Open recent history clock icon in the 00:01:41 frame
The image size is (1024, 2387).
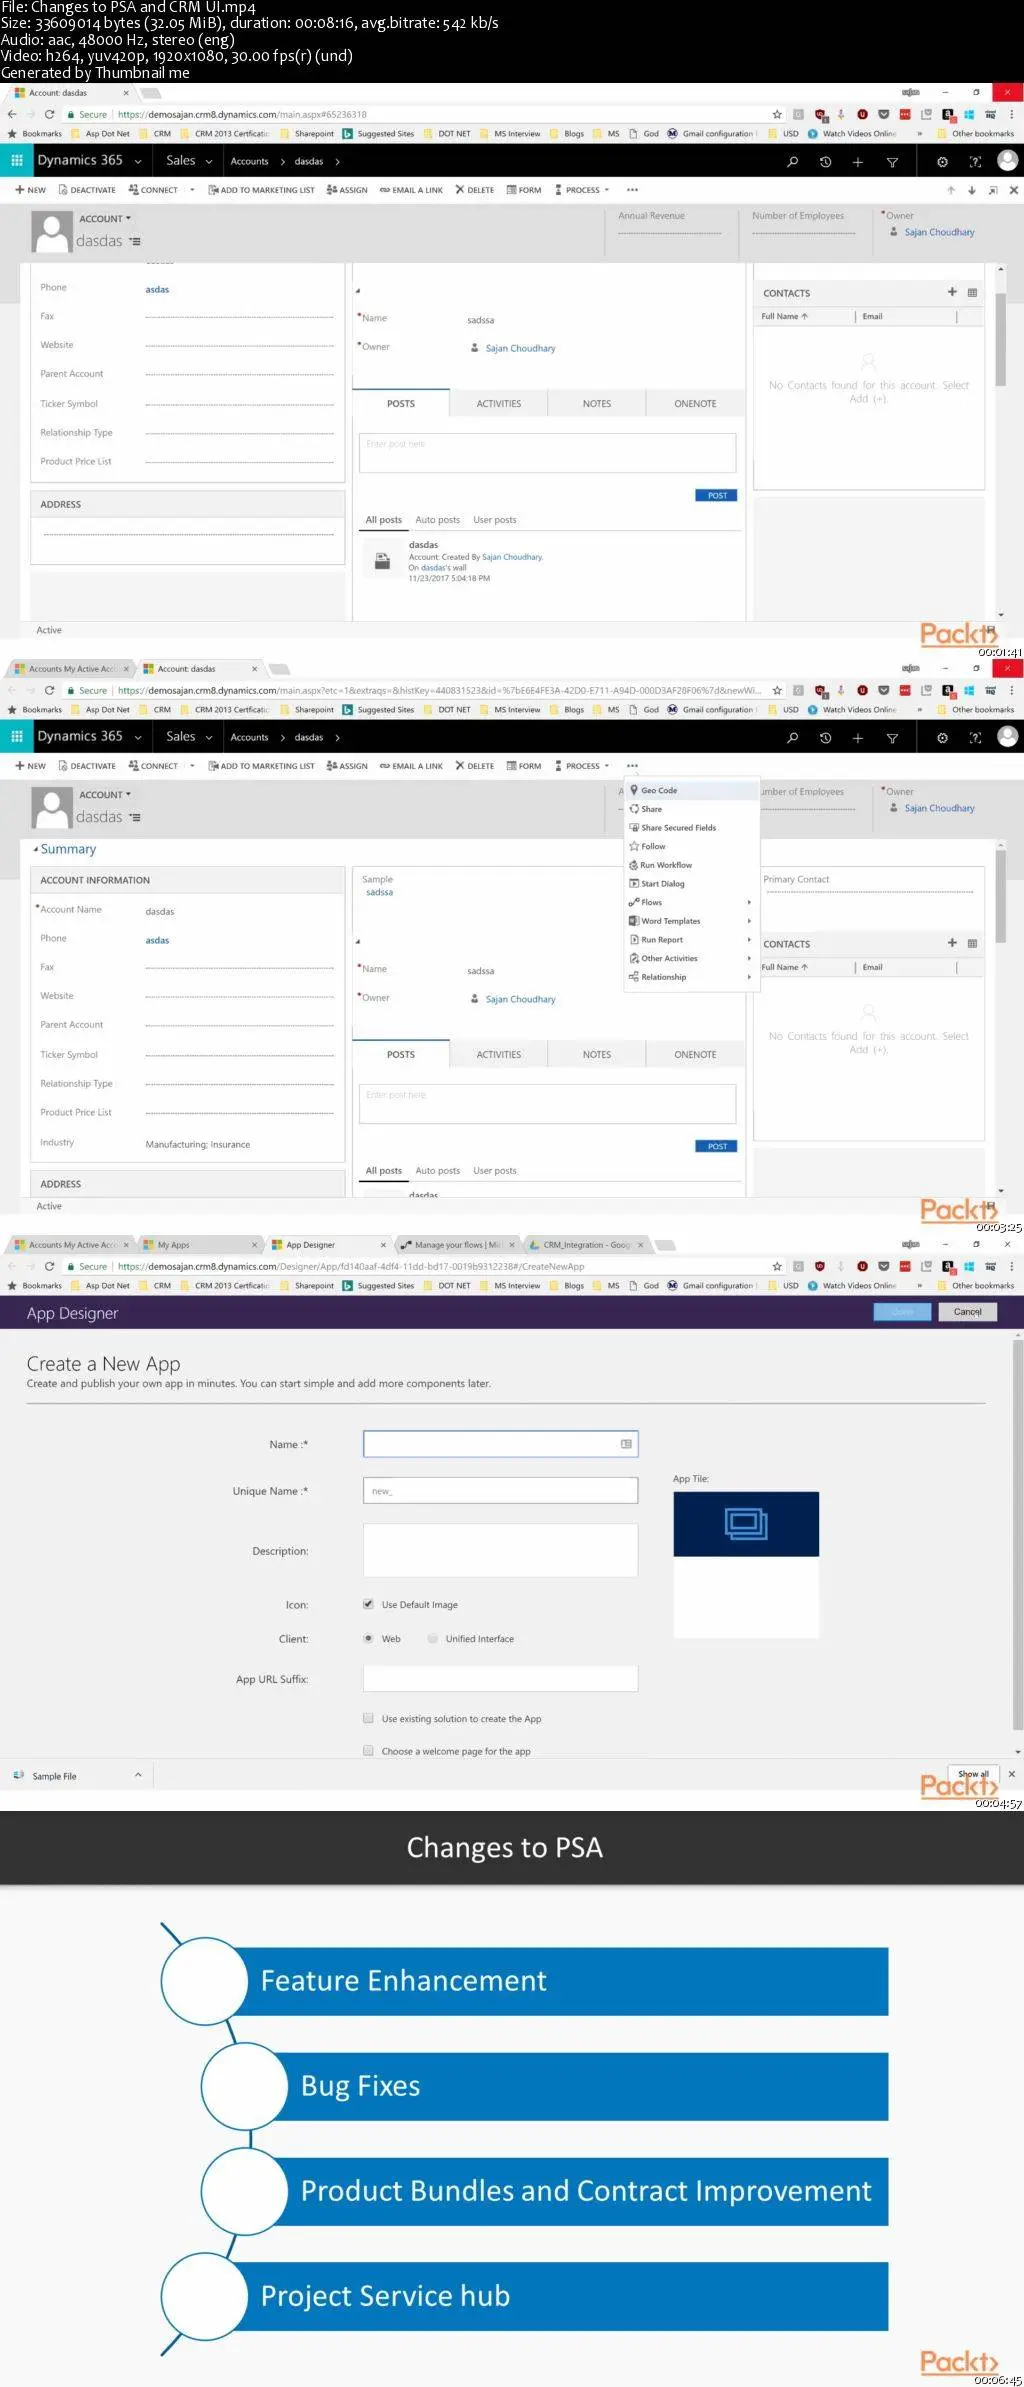point(825,162)
